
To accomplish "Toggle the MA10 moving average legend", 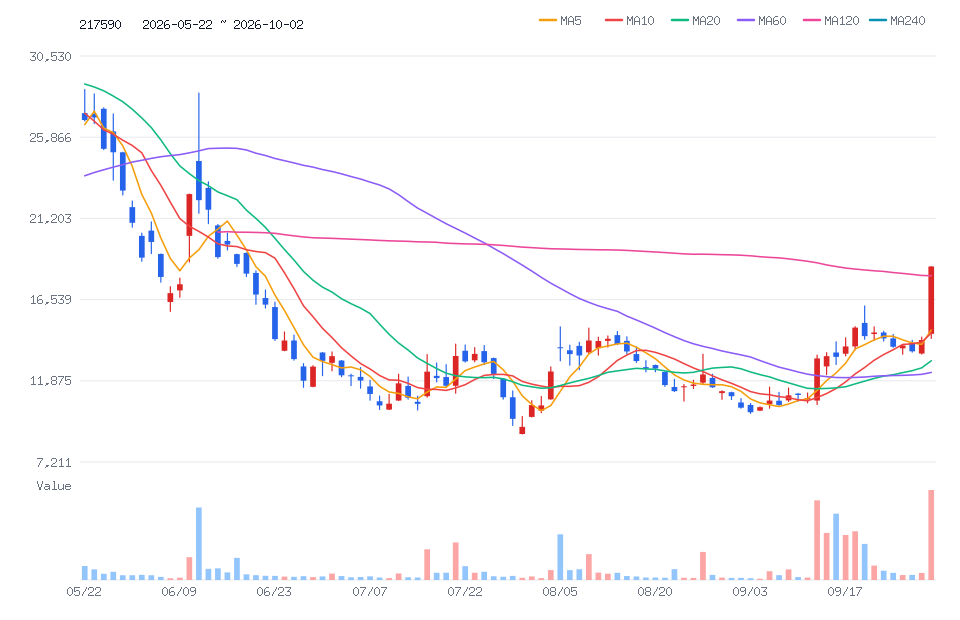I will (629, 21).
